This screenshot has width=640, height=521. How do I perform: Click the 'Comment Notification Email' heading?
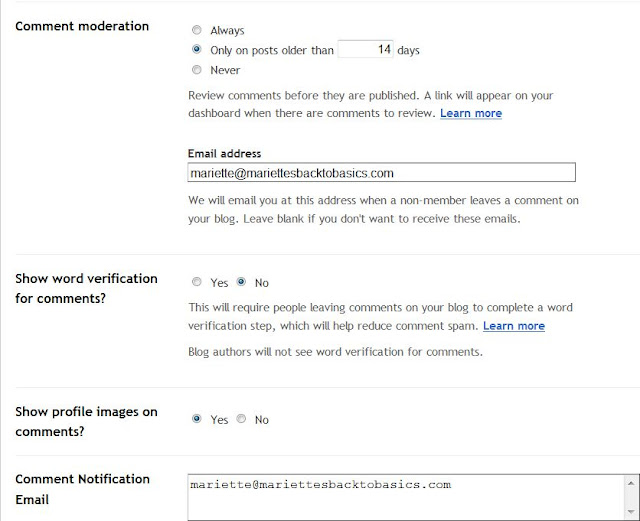(x=82, y=489)
